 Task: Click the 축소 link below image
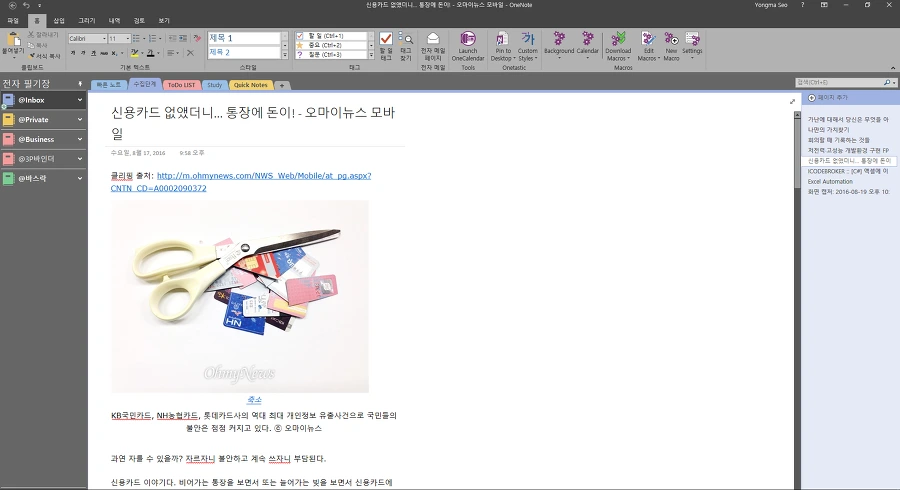254,399
